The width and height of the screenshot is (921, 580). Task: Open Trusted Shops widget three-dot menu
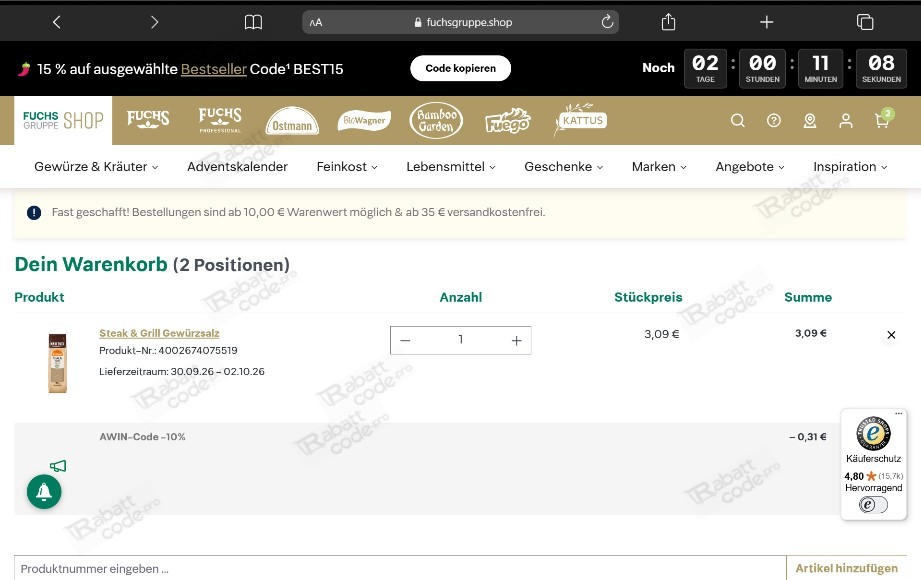[x=899, y=414]
